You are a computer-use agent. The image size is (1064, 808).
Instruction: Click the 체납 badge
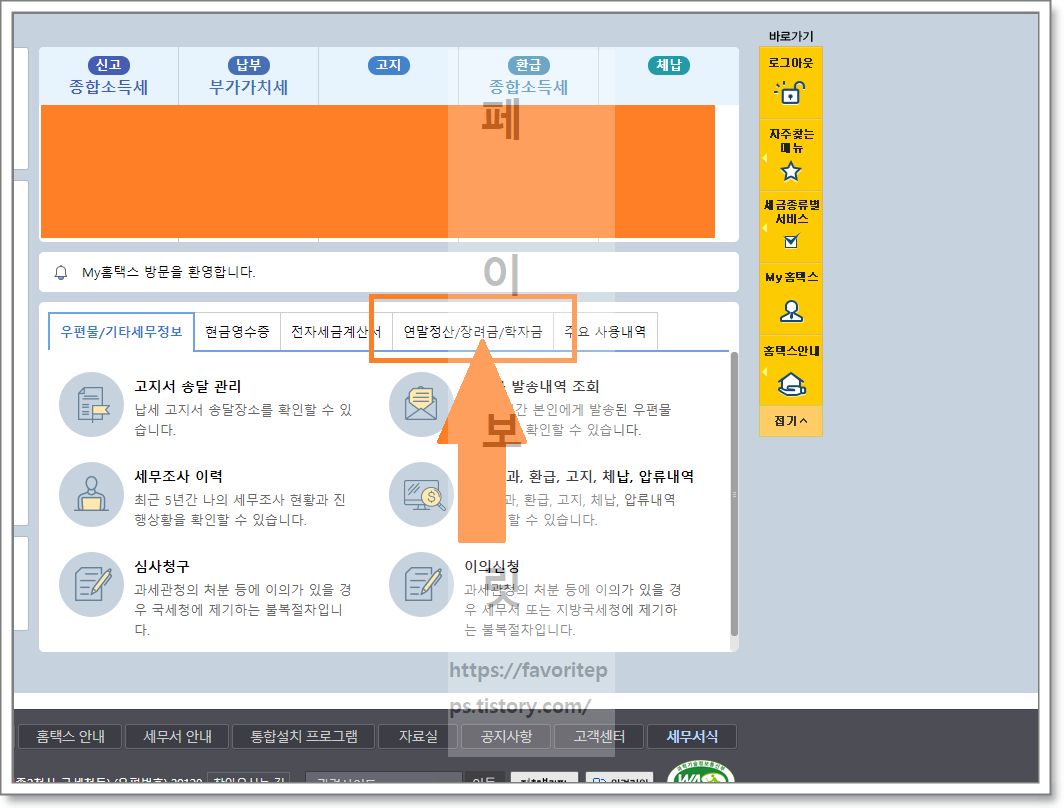pyautogui.click(x=668, y=65)
